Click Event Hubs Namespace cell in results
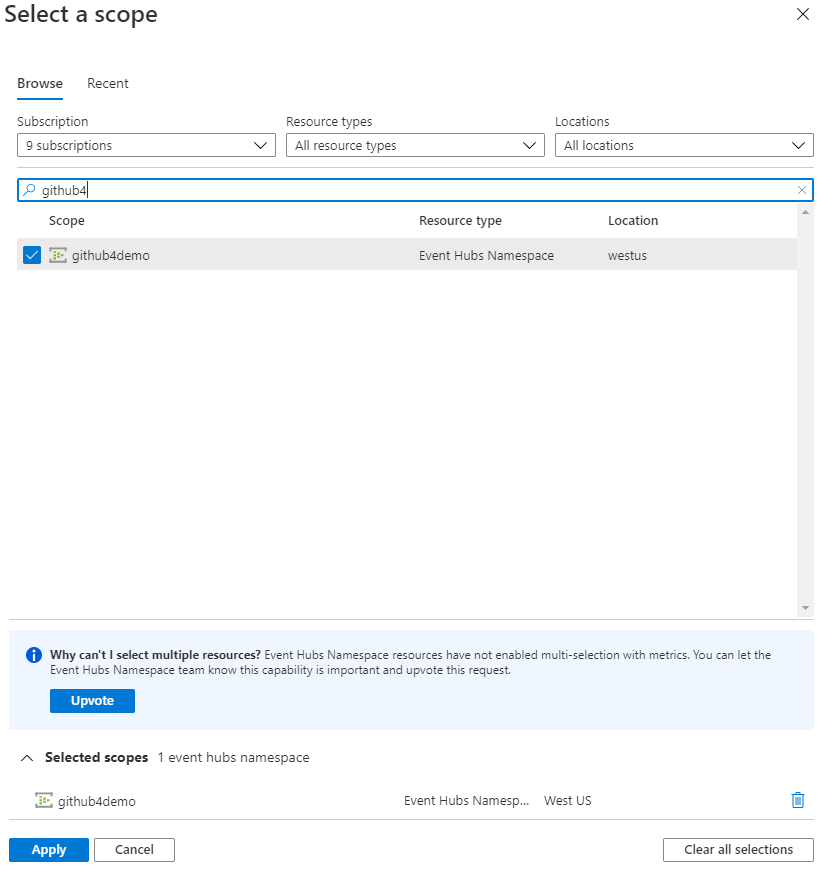Image resolution: width=827 pixels, height=876 pixels. (487, 256)
